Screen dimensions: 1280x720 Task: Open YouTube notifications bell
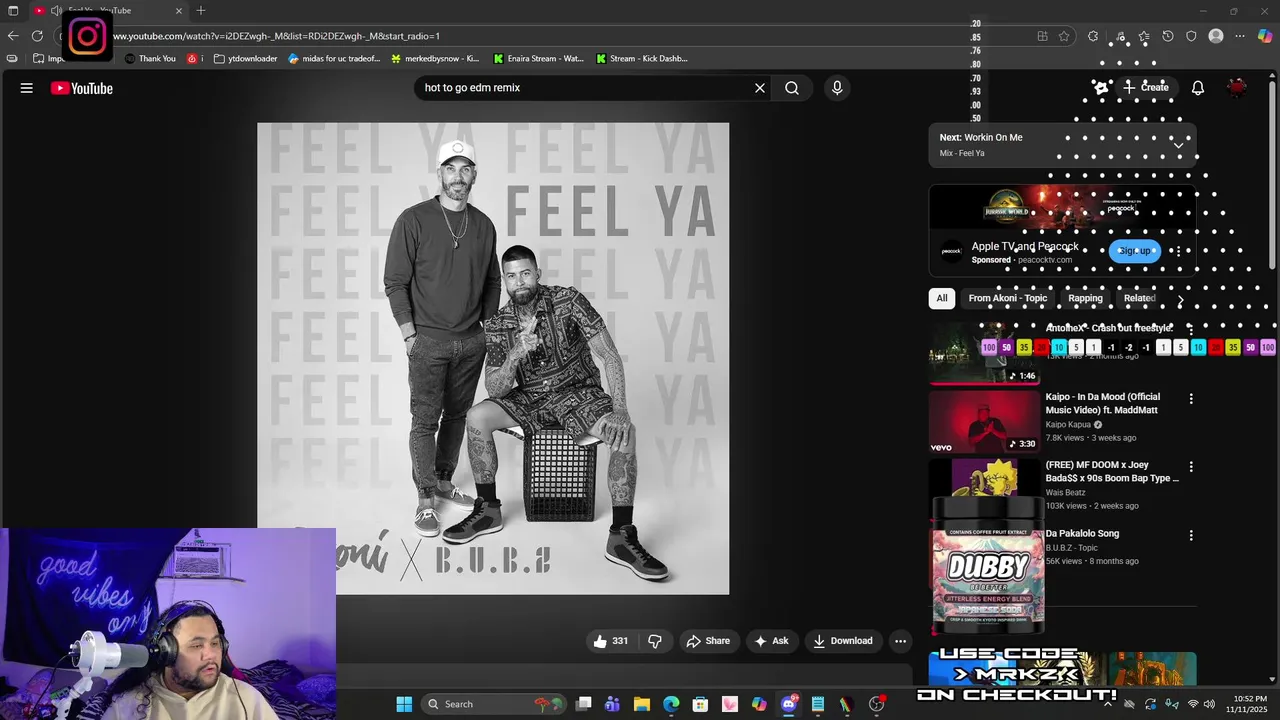pyautogui.click(x=1198, y=88)
